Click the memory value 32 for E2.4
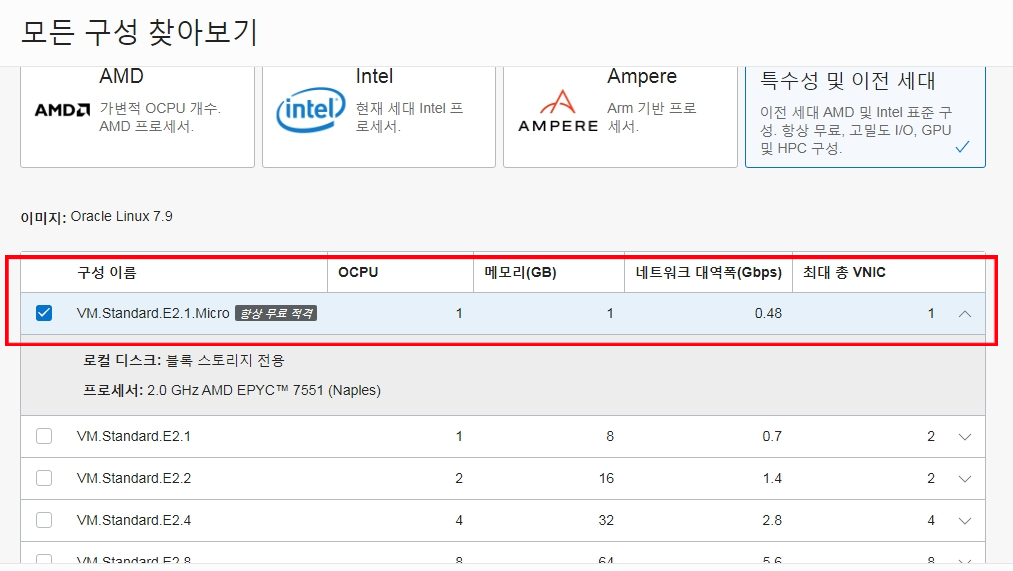Image resolution: width=1013 pixels, height=571 pixels. coord(606,520)
